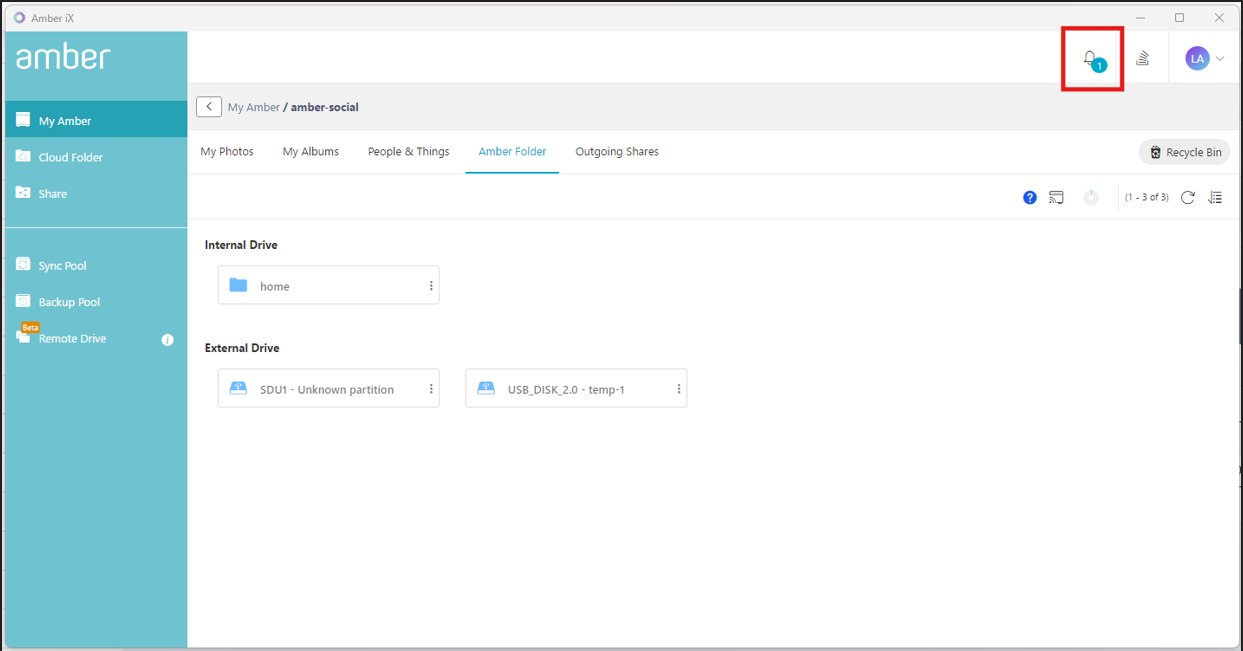The width and height of the screenshot is (1243, 651).
Task: Switch to the My Photos tab
Action: point(227,152)
